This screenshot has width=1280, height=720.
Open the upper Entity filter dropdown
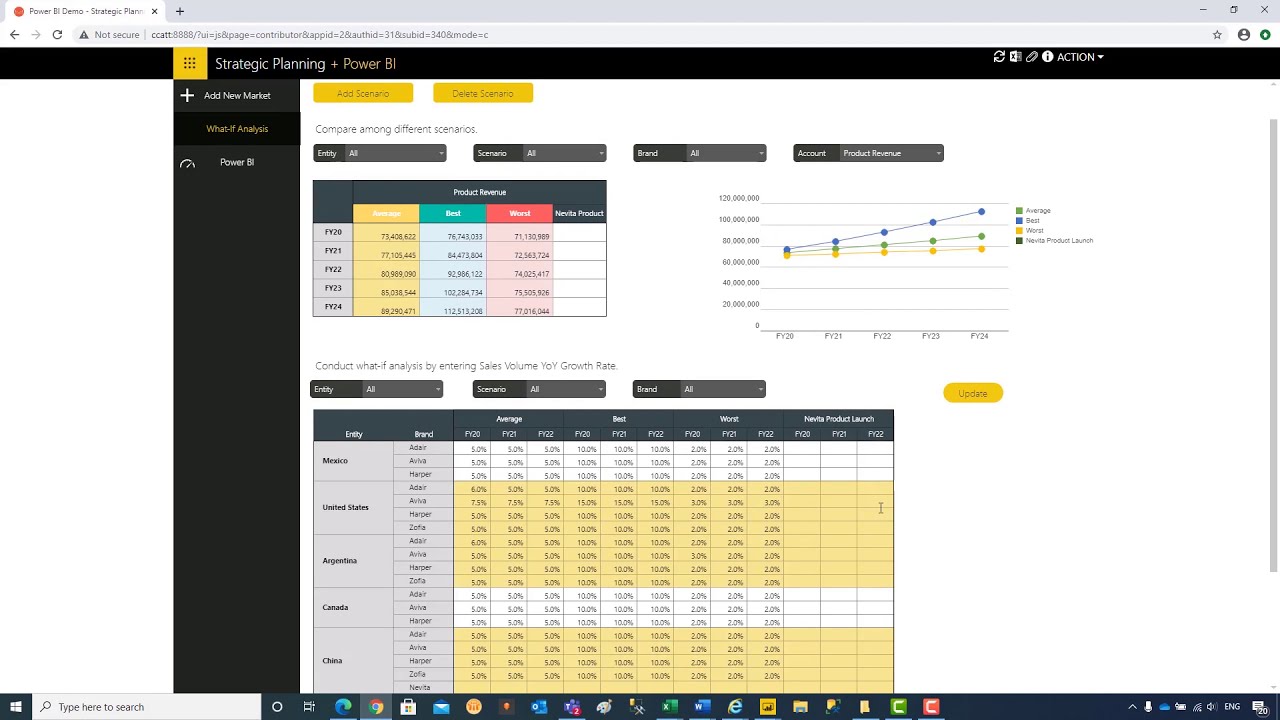(380, 153)
